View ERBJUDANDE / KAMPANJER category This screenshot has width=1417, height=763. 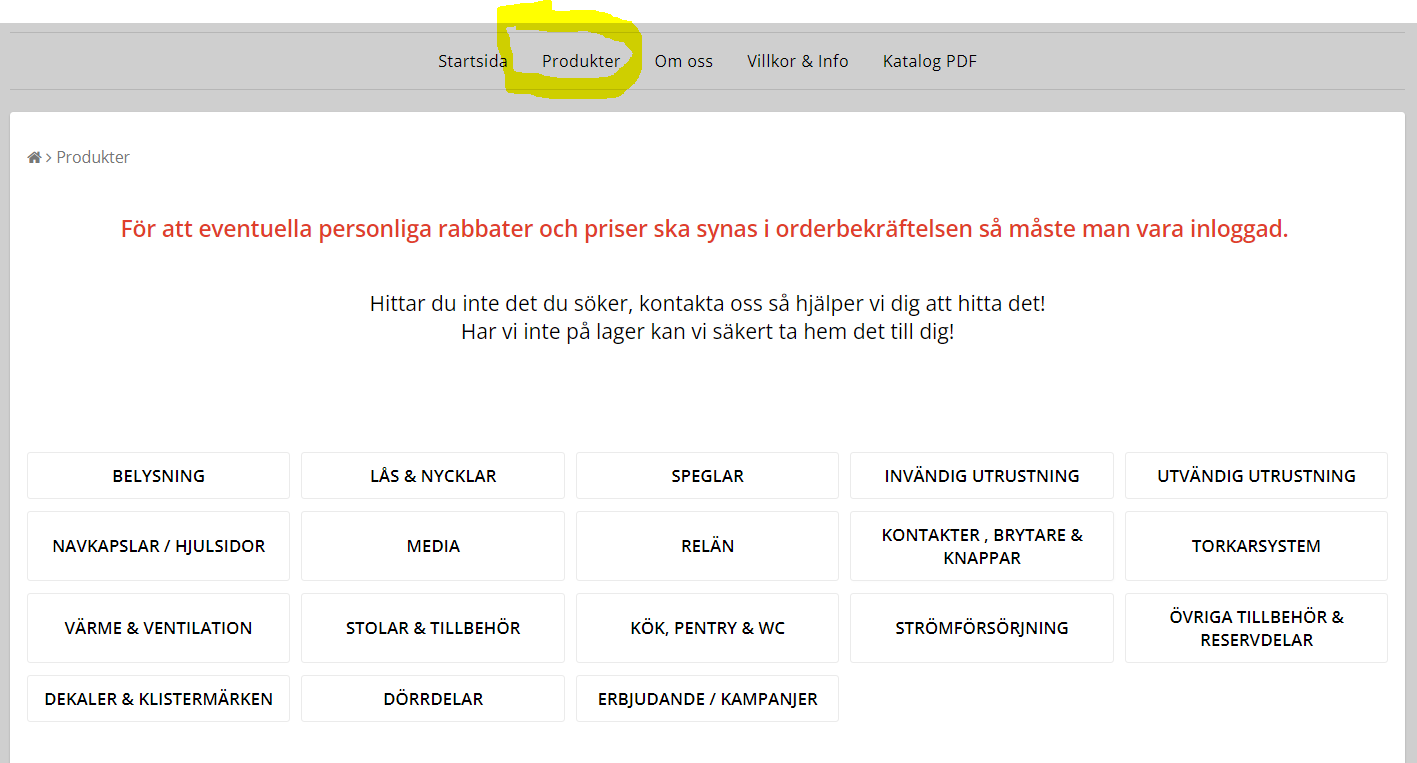(x=707, y=699)
